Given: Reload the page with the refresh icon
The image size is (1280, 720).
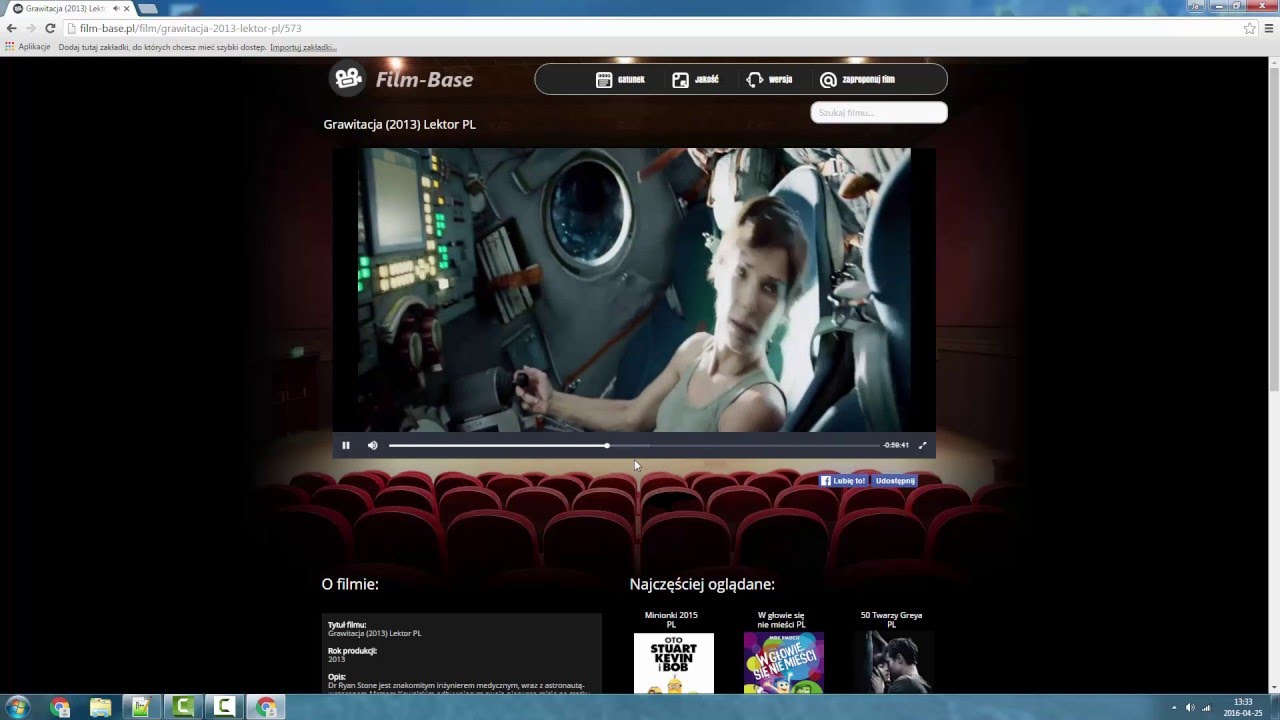Looking at the screenshot, I should [50, 28].
